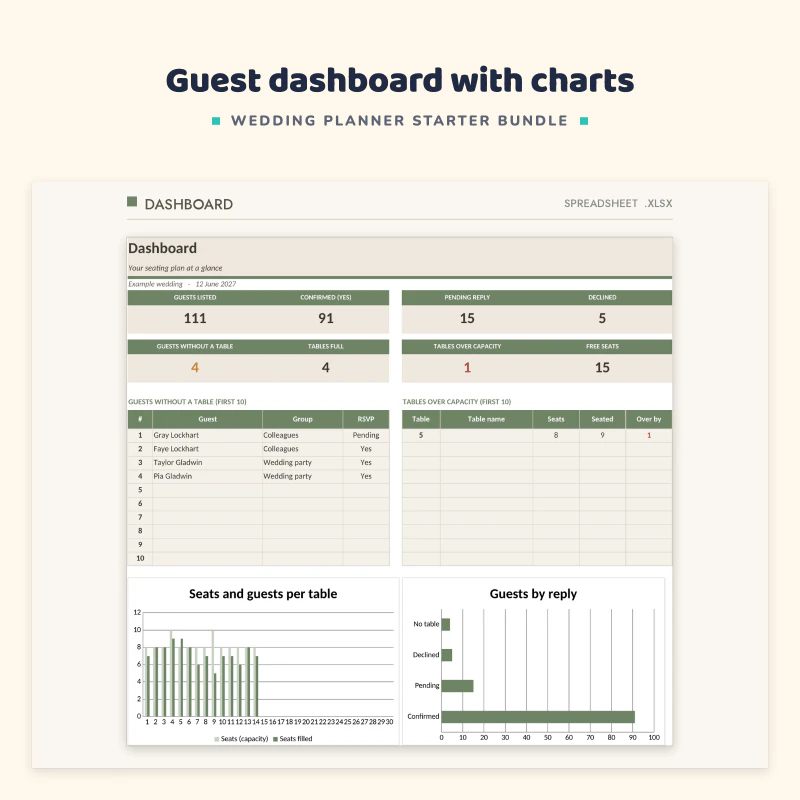This screenshot has width=800, height=800.
Task: Click 'Wedding party' group cell for Taylor Gladwin
Action: pos(303,463)
